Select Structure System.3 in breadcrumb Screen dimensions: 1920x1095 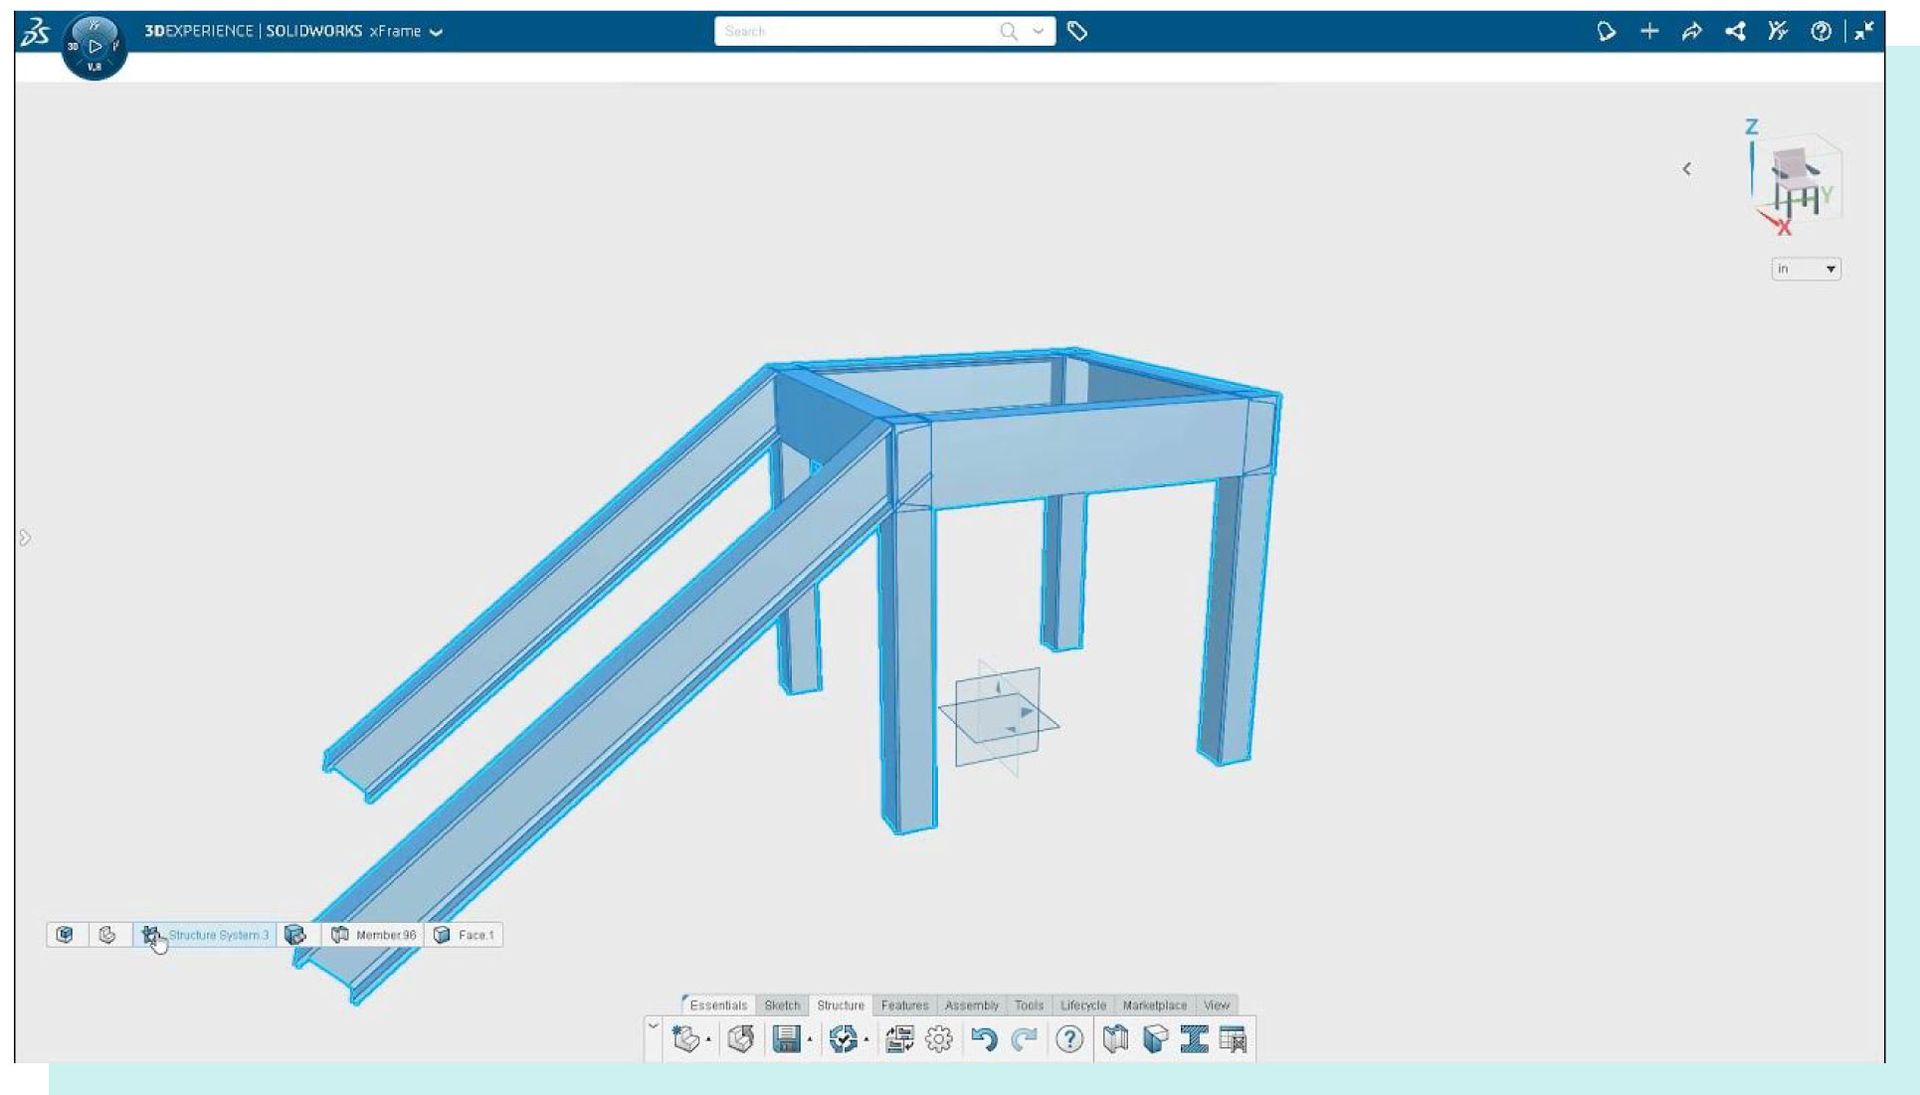[205, 935]
